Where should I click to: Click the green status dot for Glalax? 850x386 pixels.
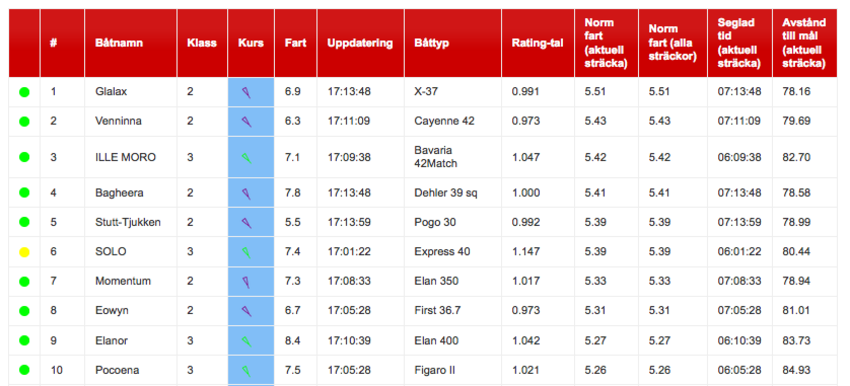tap(24, 92)
